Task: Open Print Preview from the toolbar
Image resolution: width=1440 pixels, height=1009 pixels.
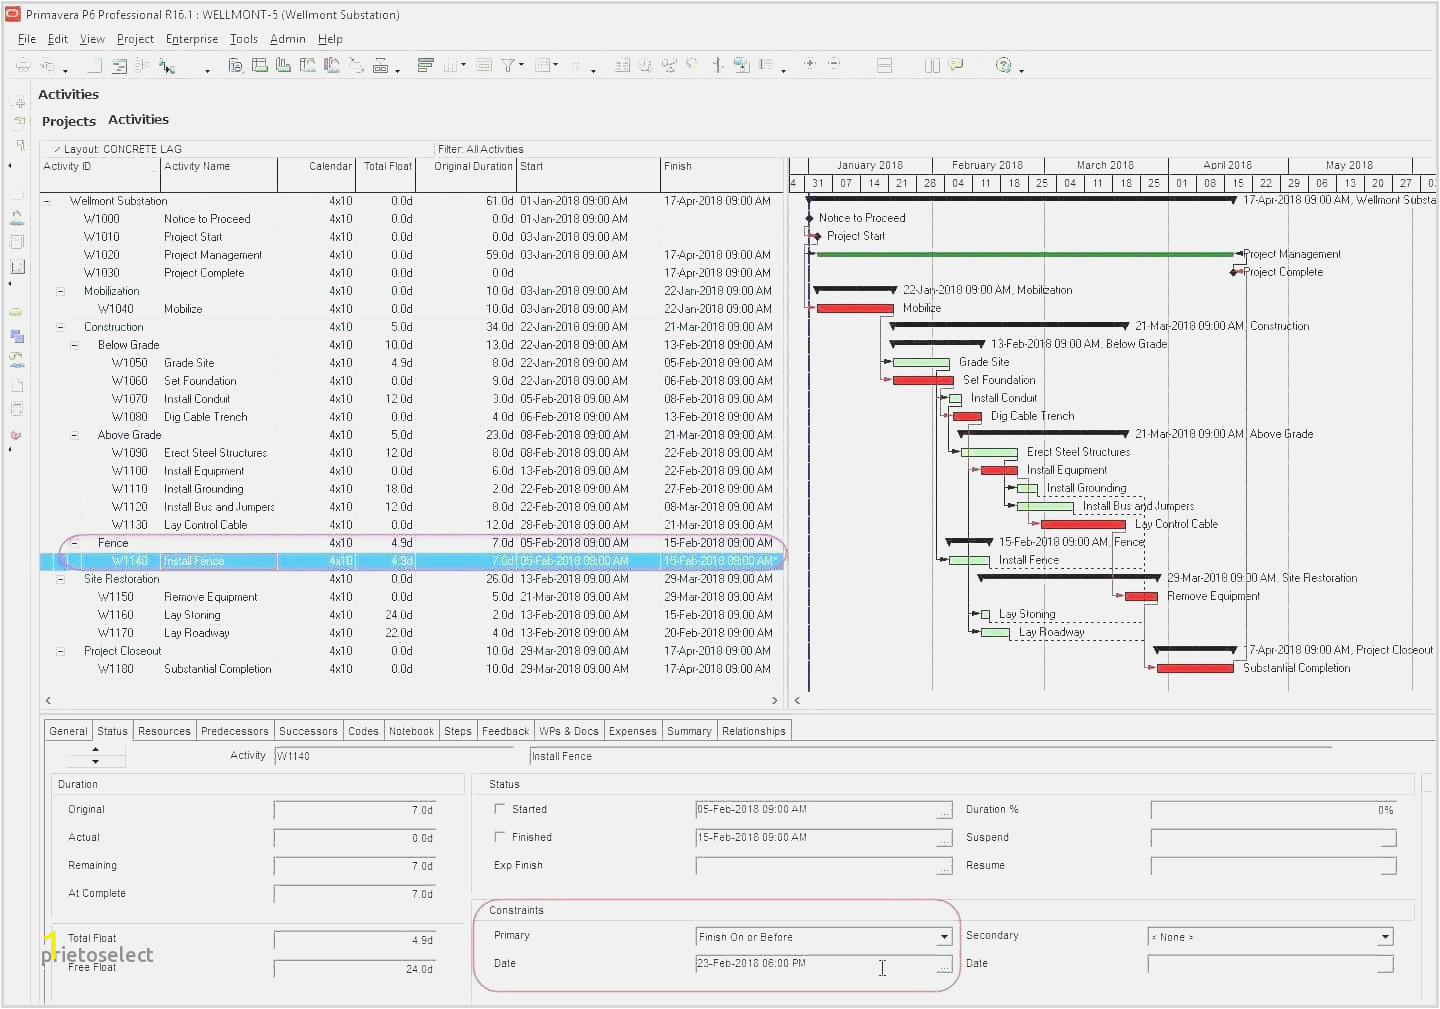Action: point(47,65)
